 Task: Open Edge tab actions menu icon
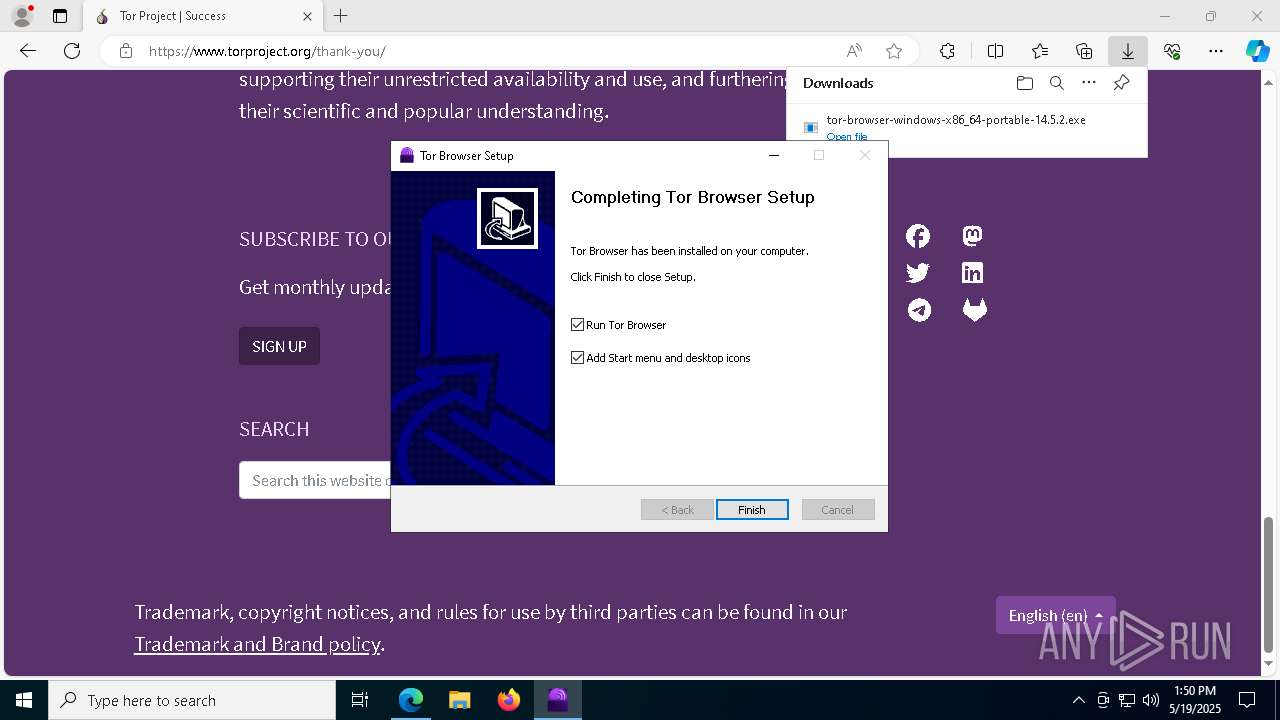click(60, 16)
